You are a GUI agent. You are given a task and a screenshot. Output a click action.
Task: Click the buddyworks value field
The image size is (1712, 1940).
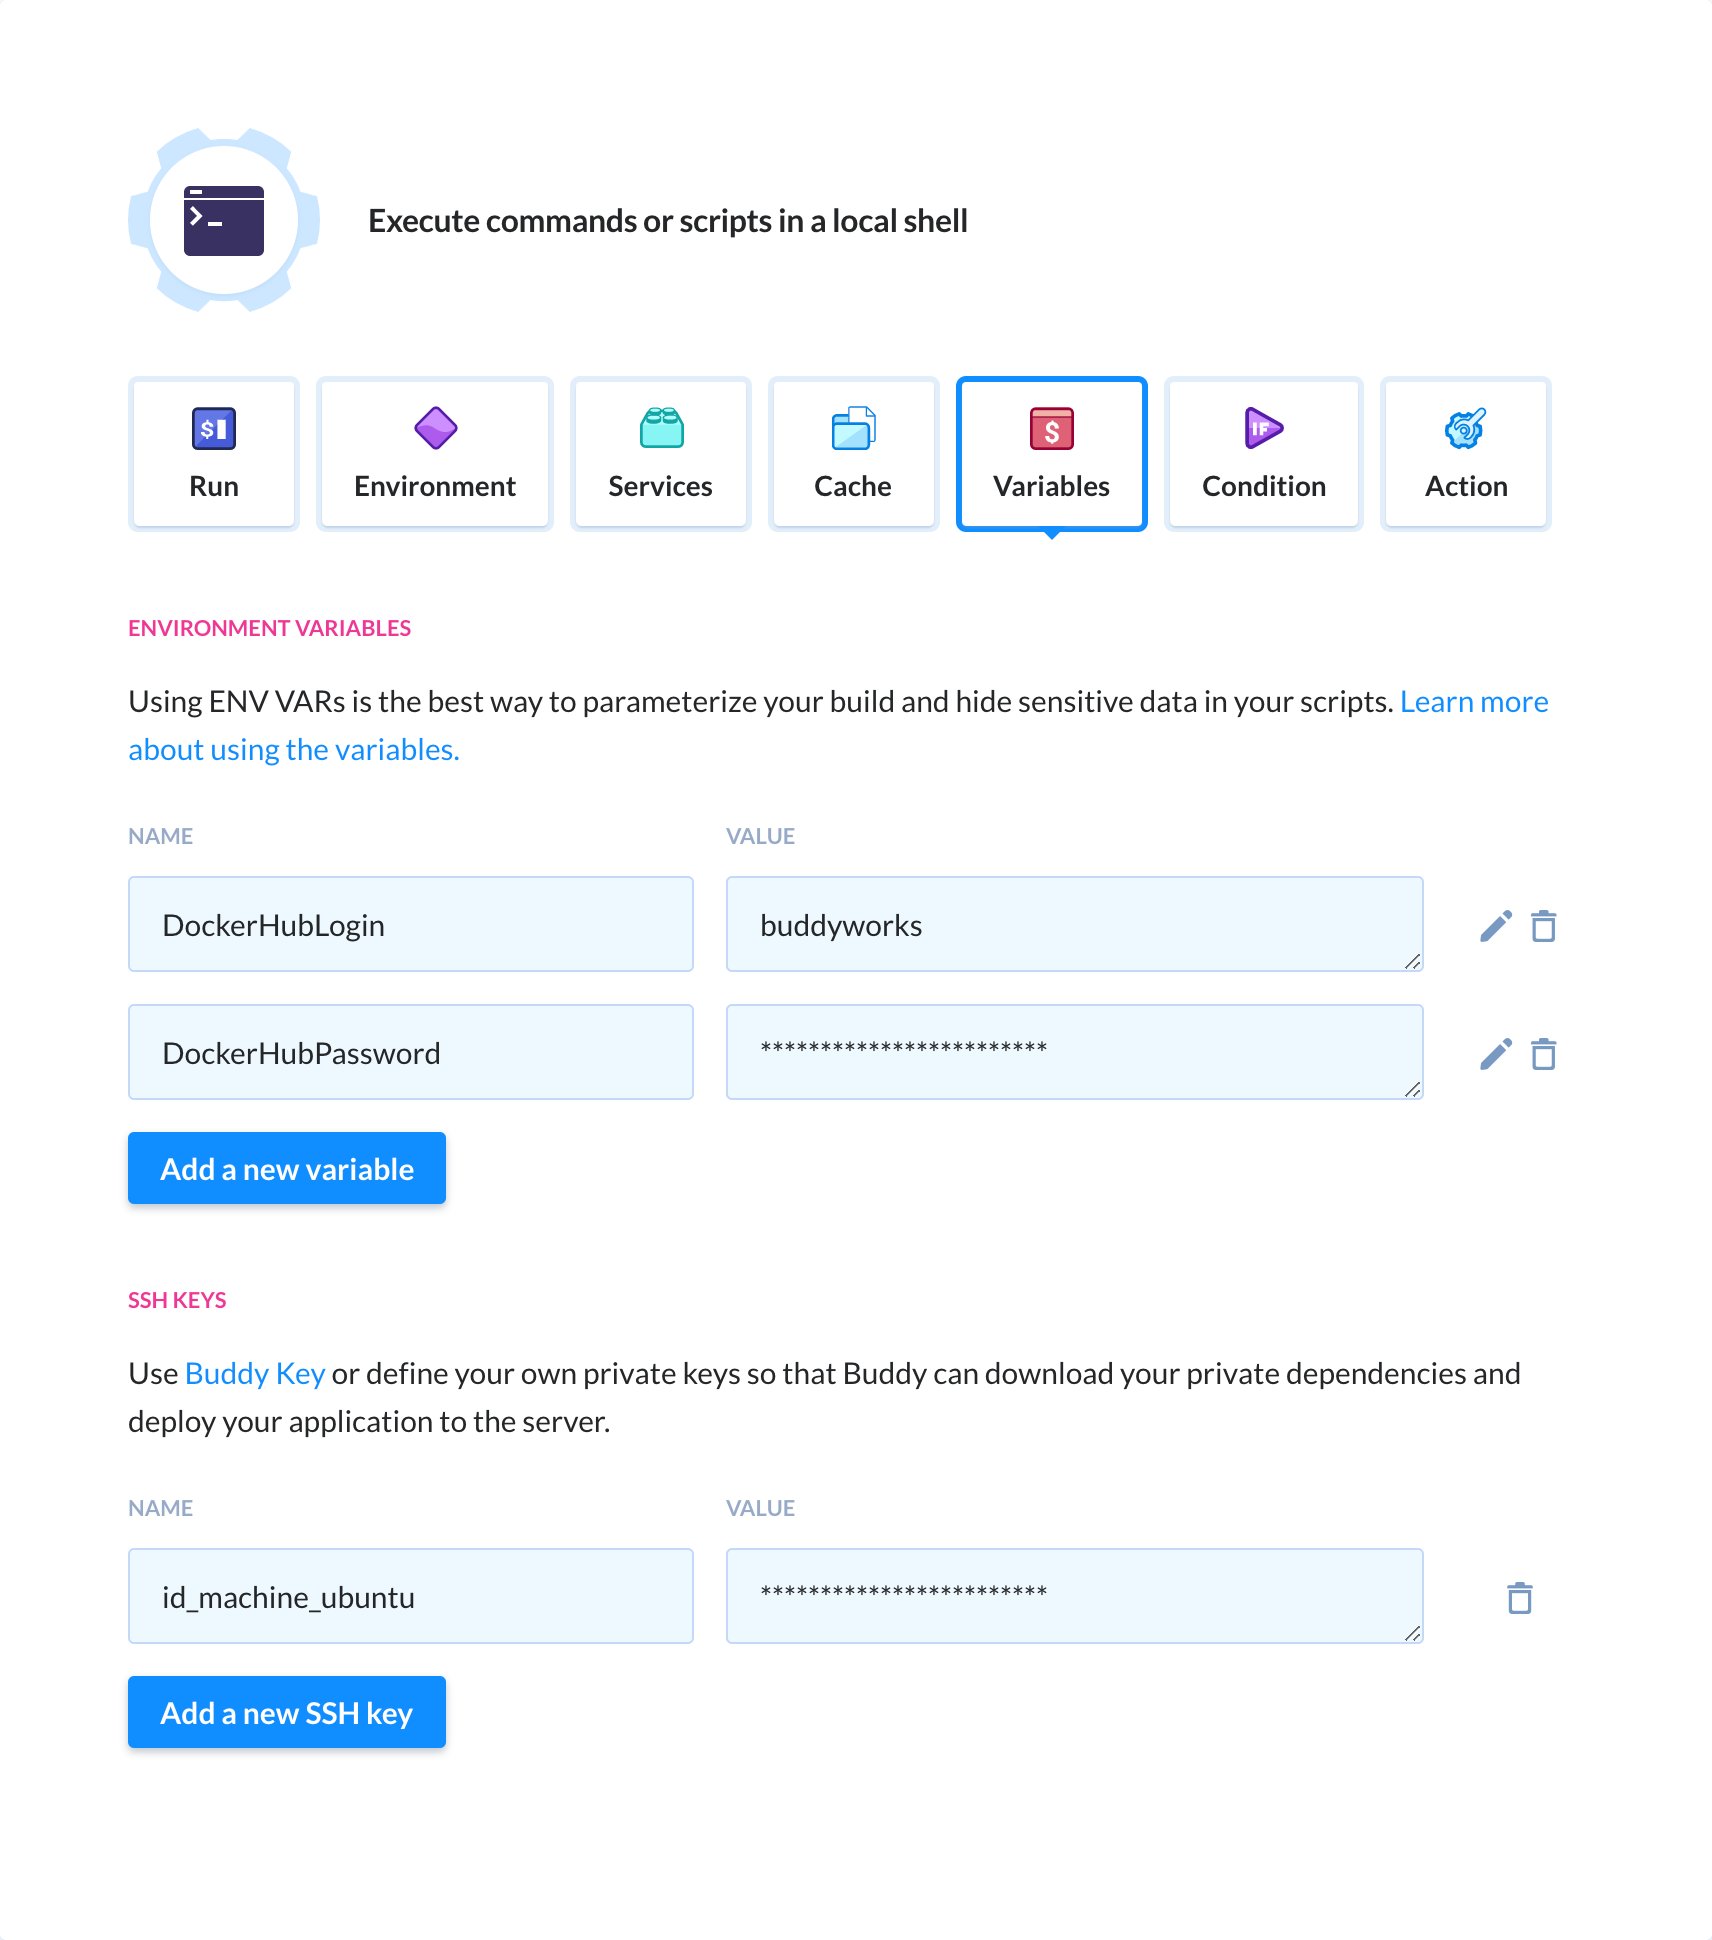1074,924
